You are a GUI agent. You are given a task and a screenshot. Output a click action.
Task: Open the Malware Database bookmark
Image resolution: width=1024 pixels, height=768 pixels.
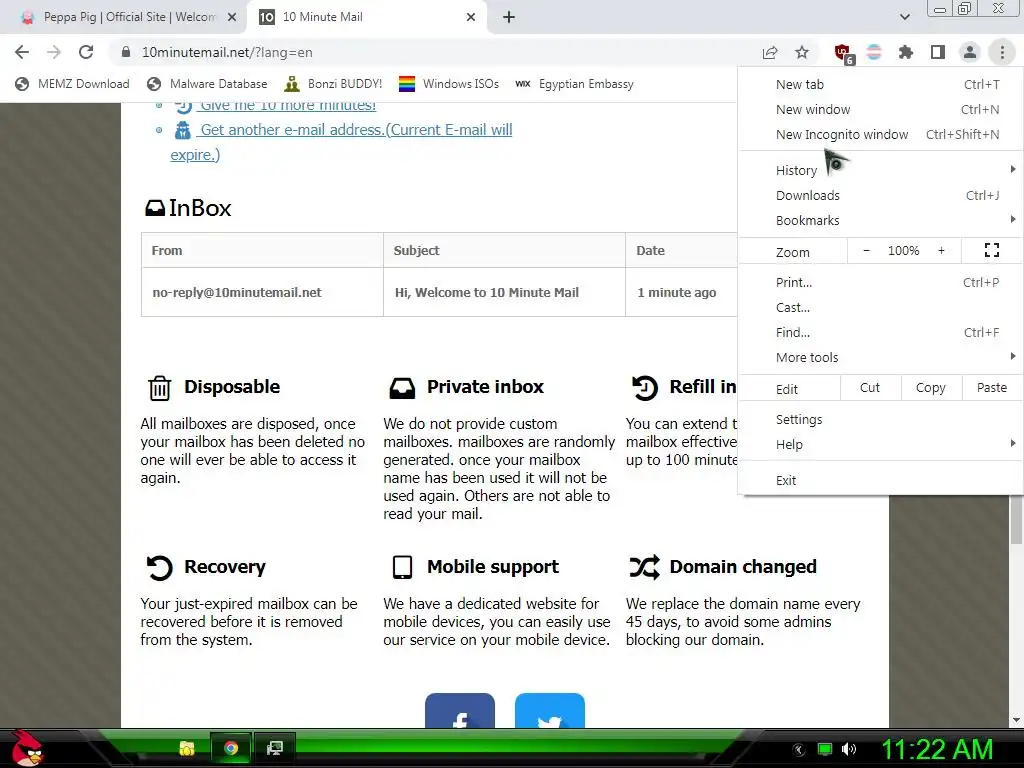pos(207,84)
